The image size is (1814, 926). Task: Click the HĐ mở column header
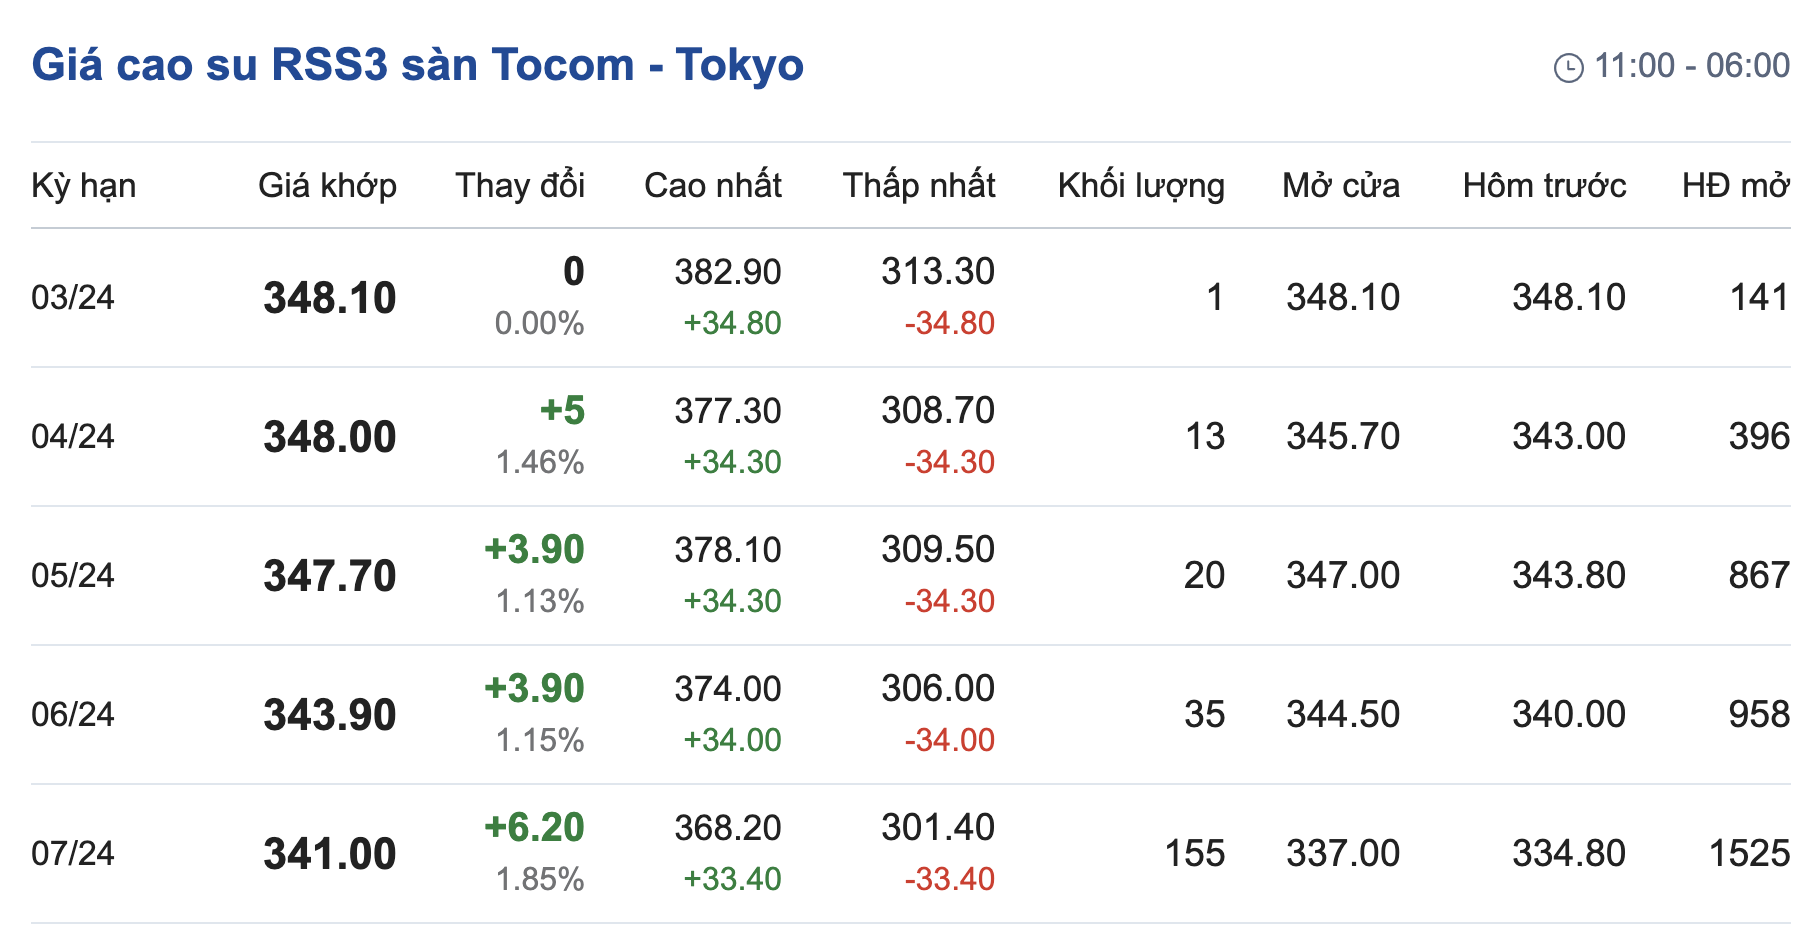pyautogui.click(x=1735, y=186)
